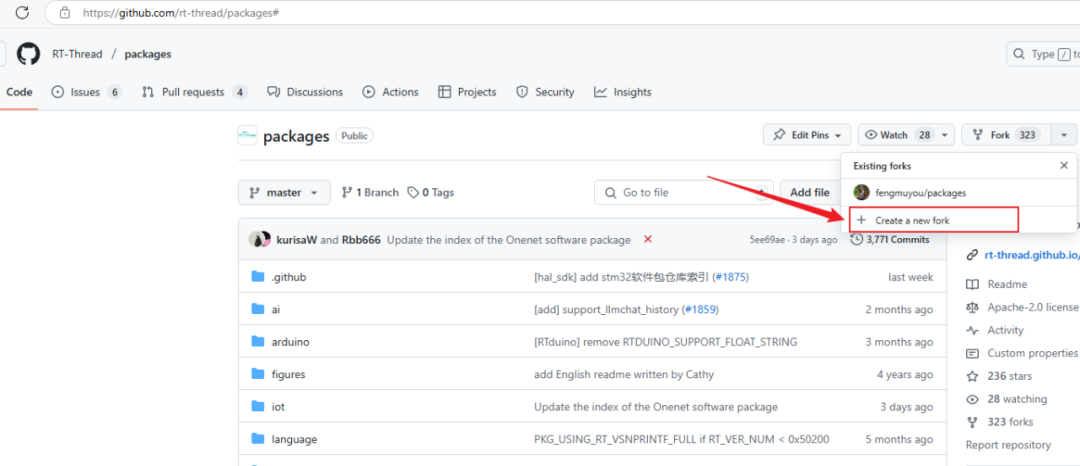Click the RTduino remove FLOAT_STRING commit message
The height and width of the screenshot is (466, 1080).
(x=666, y=341)
